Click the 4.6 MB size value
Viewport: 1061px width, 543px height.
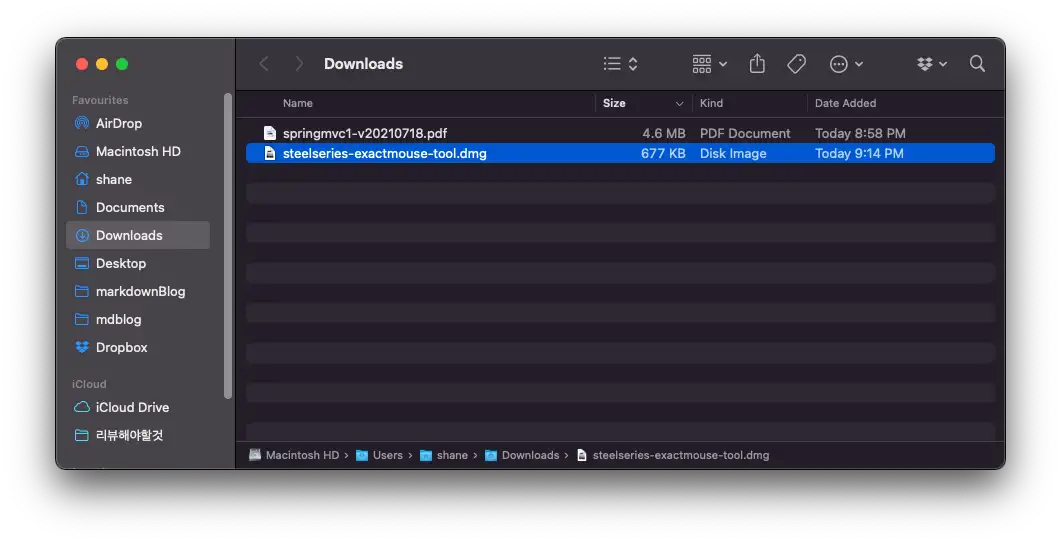click(x=664, y=133)
